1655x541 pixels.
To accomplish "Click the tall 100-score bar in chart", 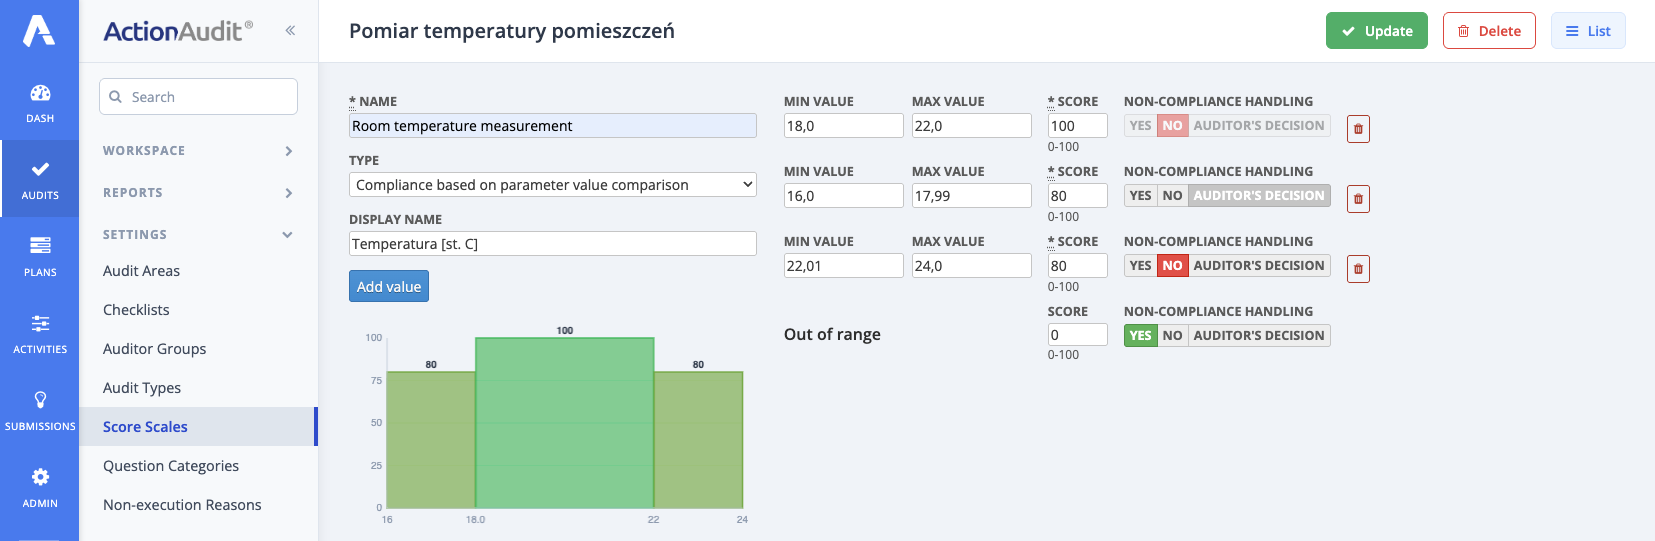I will pos(564,422).
